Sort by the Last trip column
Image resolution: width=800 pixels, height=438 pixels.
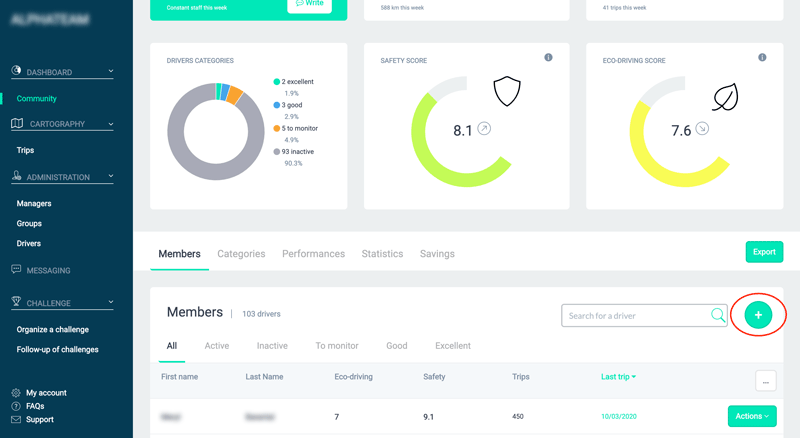(618, 377)
